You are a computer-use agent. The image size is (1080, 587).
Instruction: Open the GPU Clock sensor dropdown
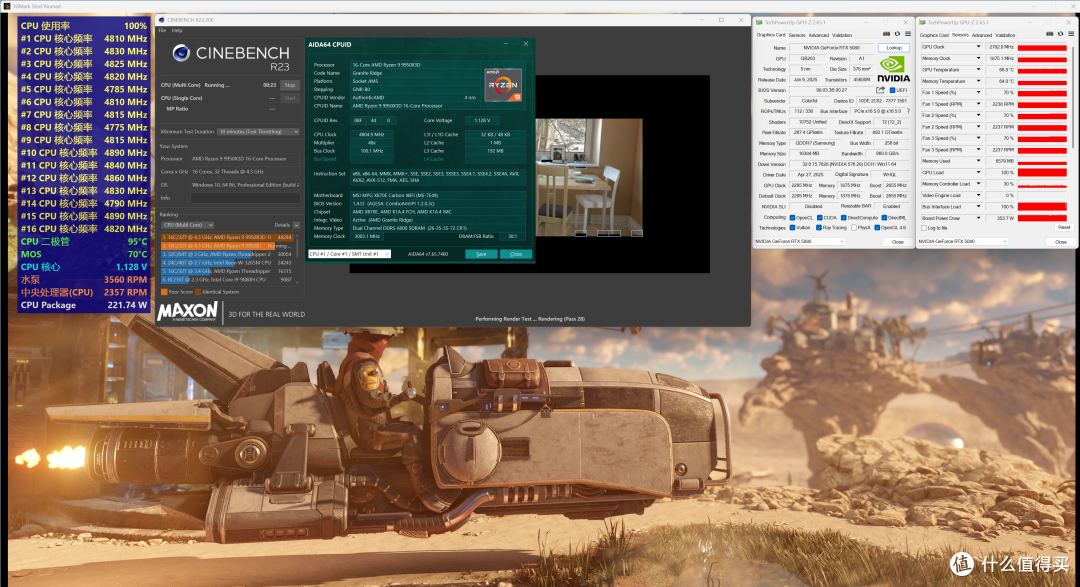coord(978,47)
